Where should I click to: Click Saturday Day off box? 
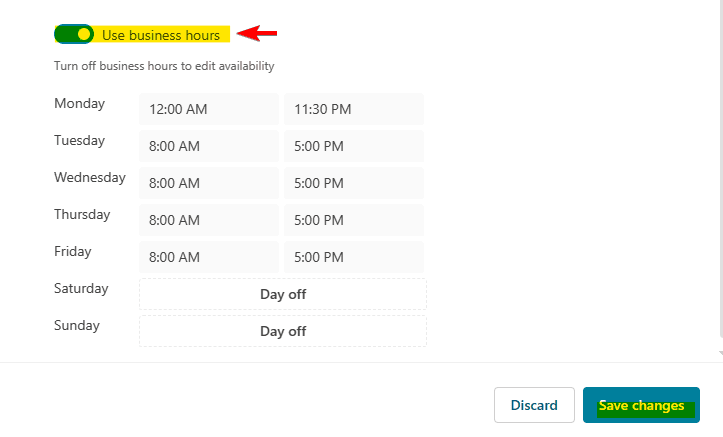pos(283,294)
